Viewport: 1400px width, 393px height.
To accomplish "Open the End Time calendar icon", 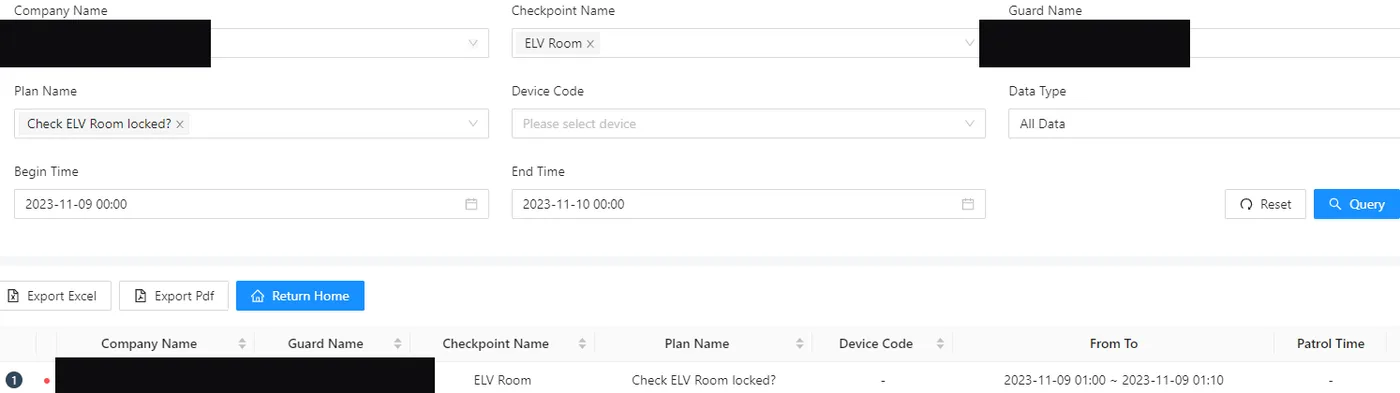I will [968, 204].
